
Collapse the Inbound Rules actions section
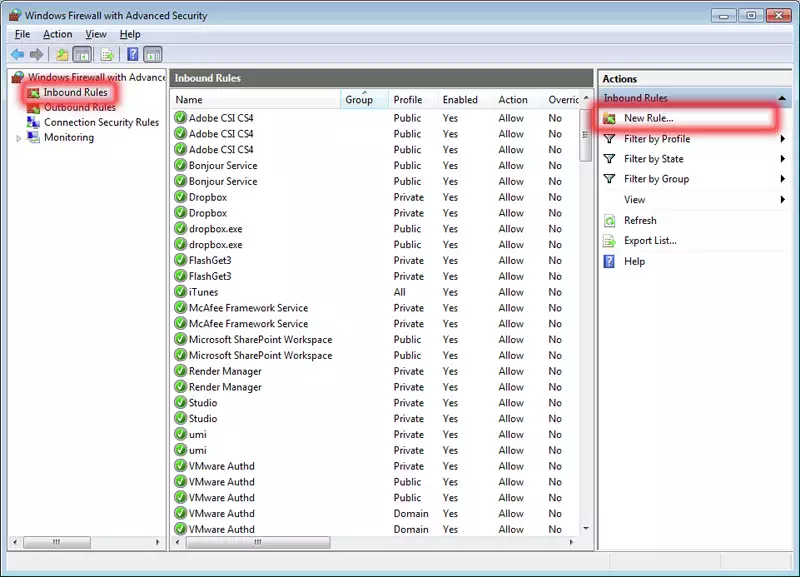coord(781,98)
